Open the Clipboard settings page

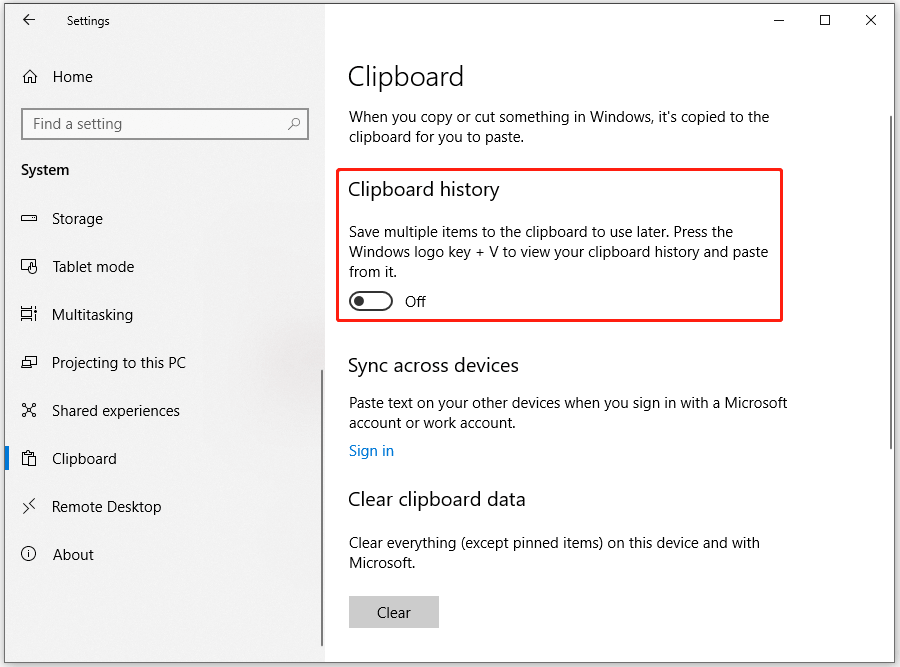tap(84, 459)
